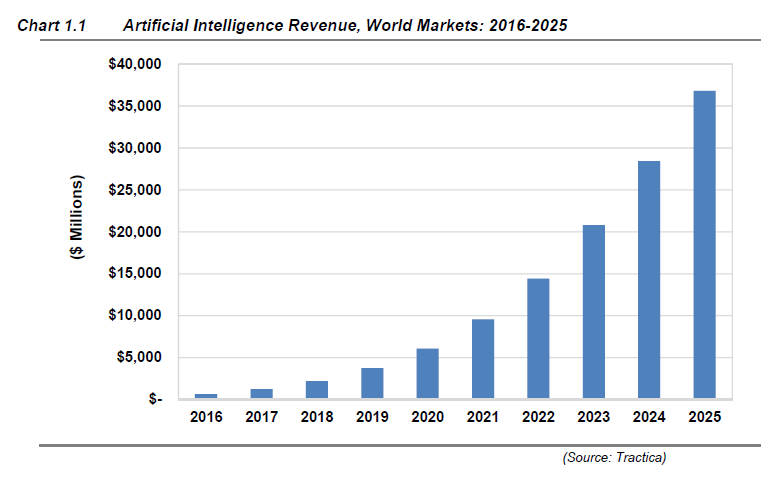The height and width of the screenshot is (480, 779).
Task: Click the $10,000 axis label
Action: (x=135, y=315)
